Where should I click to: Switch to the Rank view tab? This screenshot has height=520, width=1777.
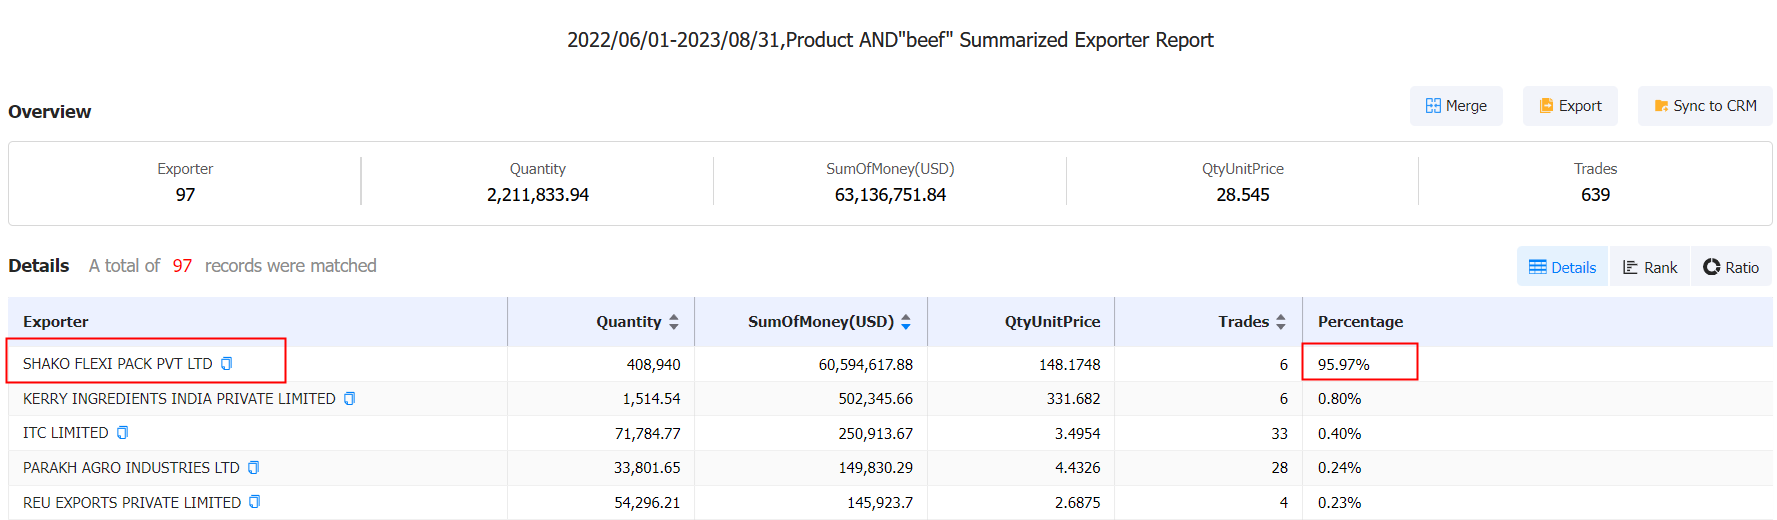coord(1650,267)
